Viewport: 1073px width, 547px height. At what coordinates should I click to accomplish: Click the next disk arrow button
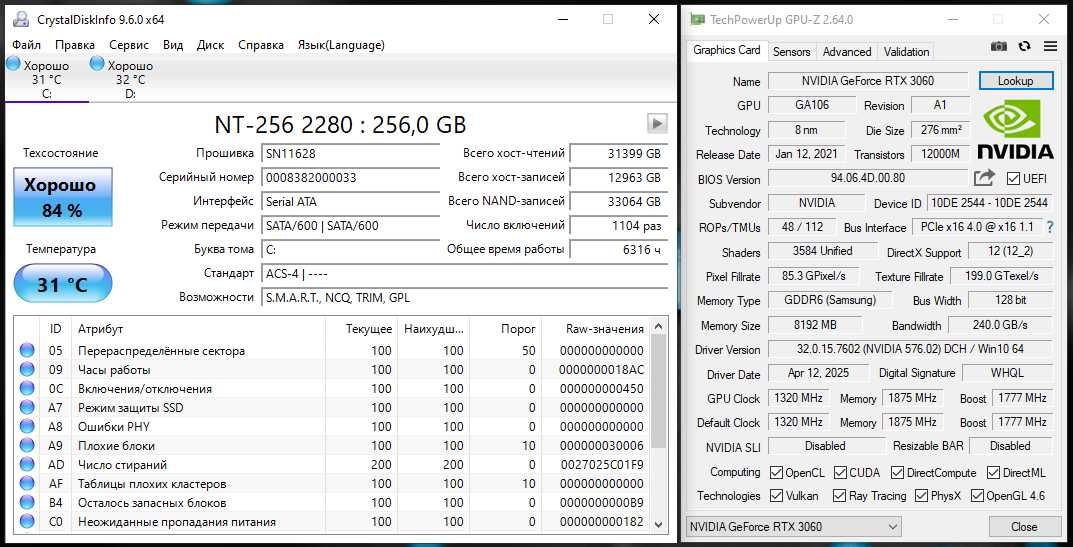[x=657, y=123]
